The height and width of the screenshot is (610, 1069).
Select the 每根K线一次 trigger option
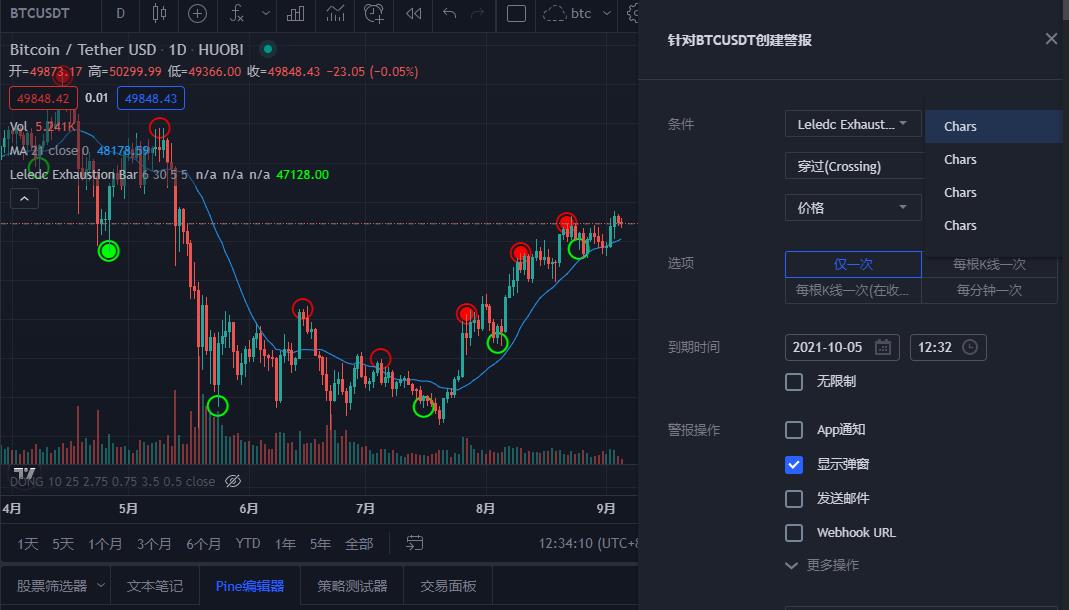click(989, 266)
